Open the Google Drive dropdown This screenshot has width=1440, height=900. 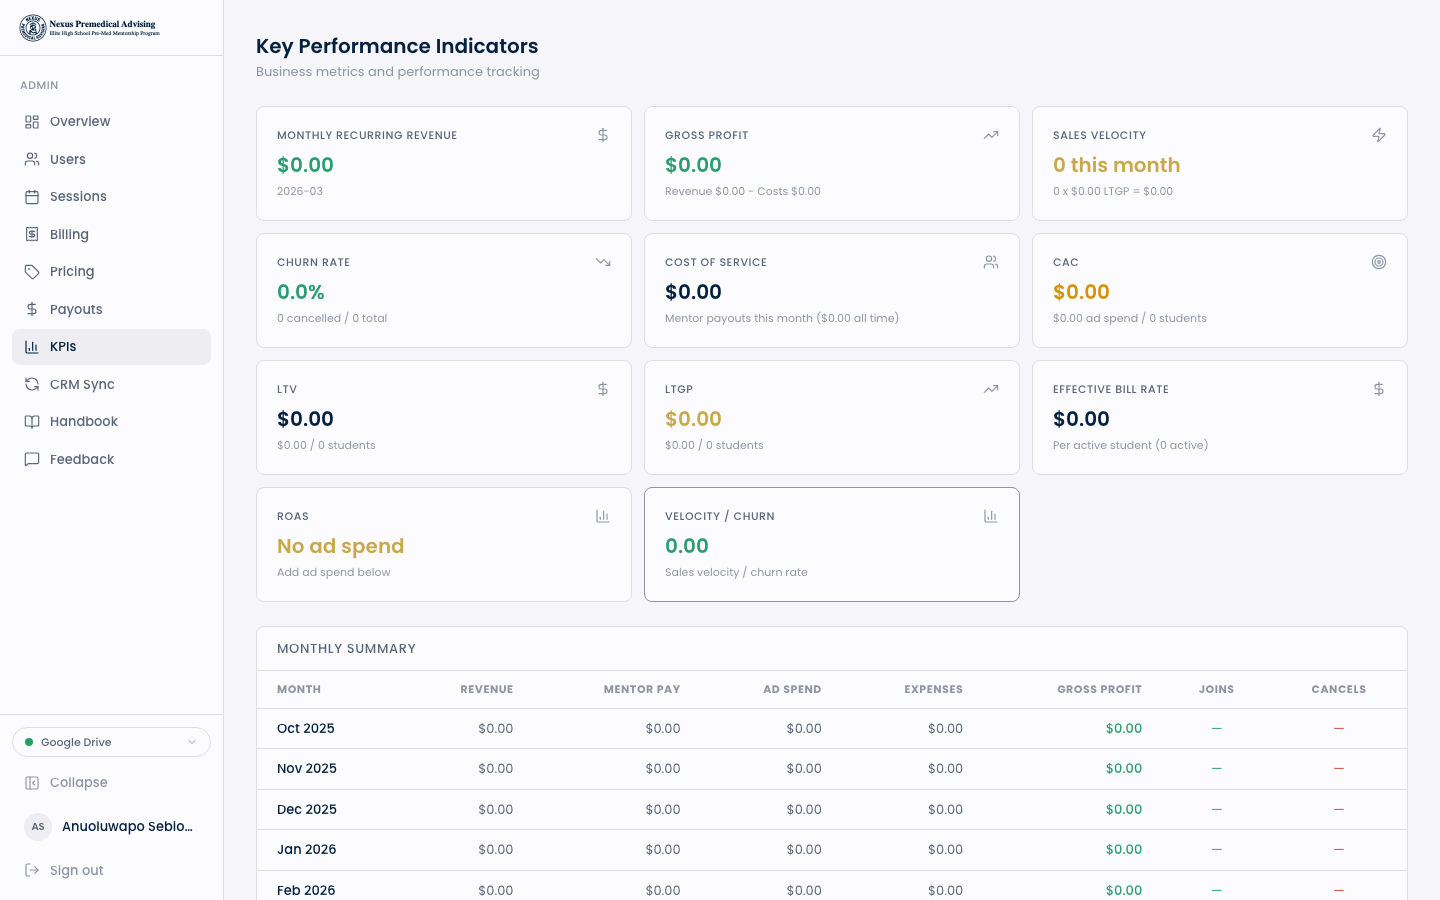tap(111, 742)
